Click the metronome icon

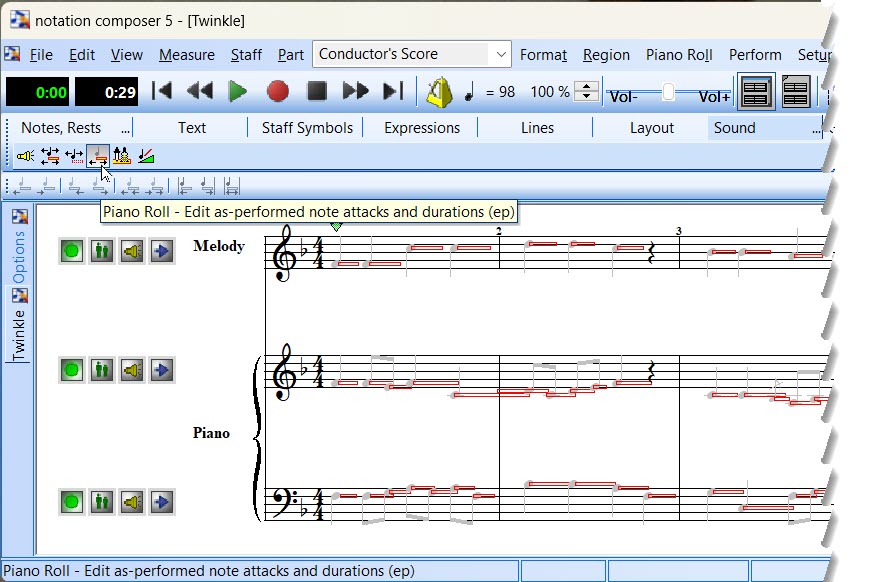coord(439,92)
